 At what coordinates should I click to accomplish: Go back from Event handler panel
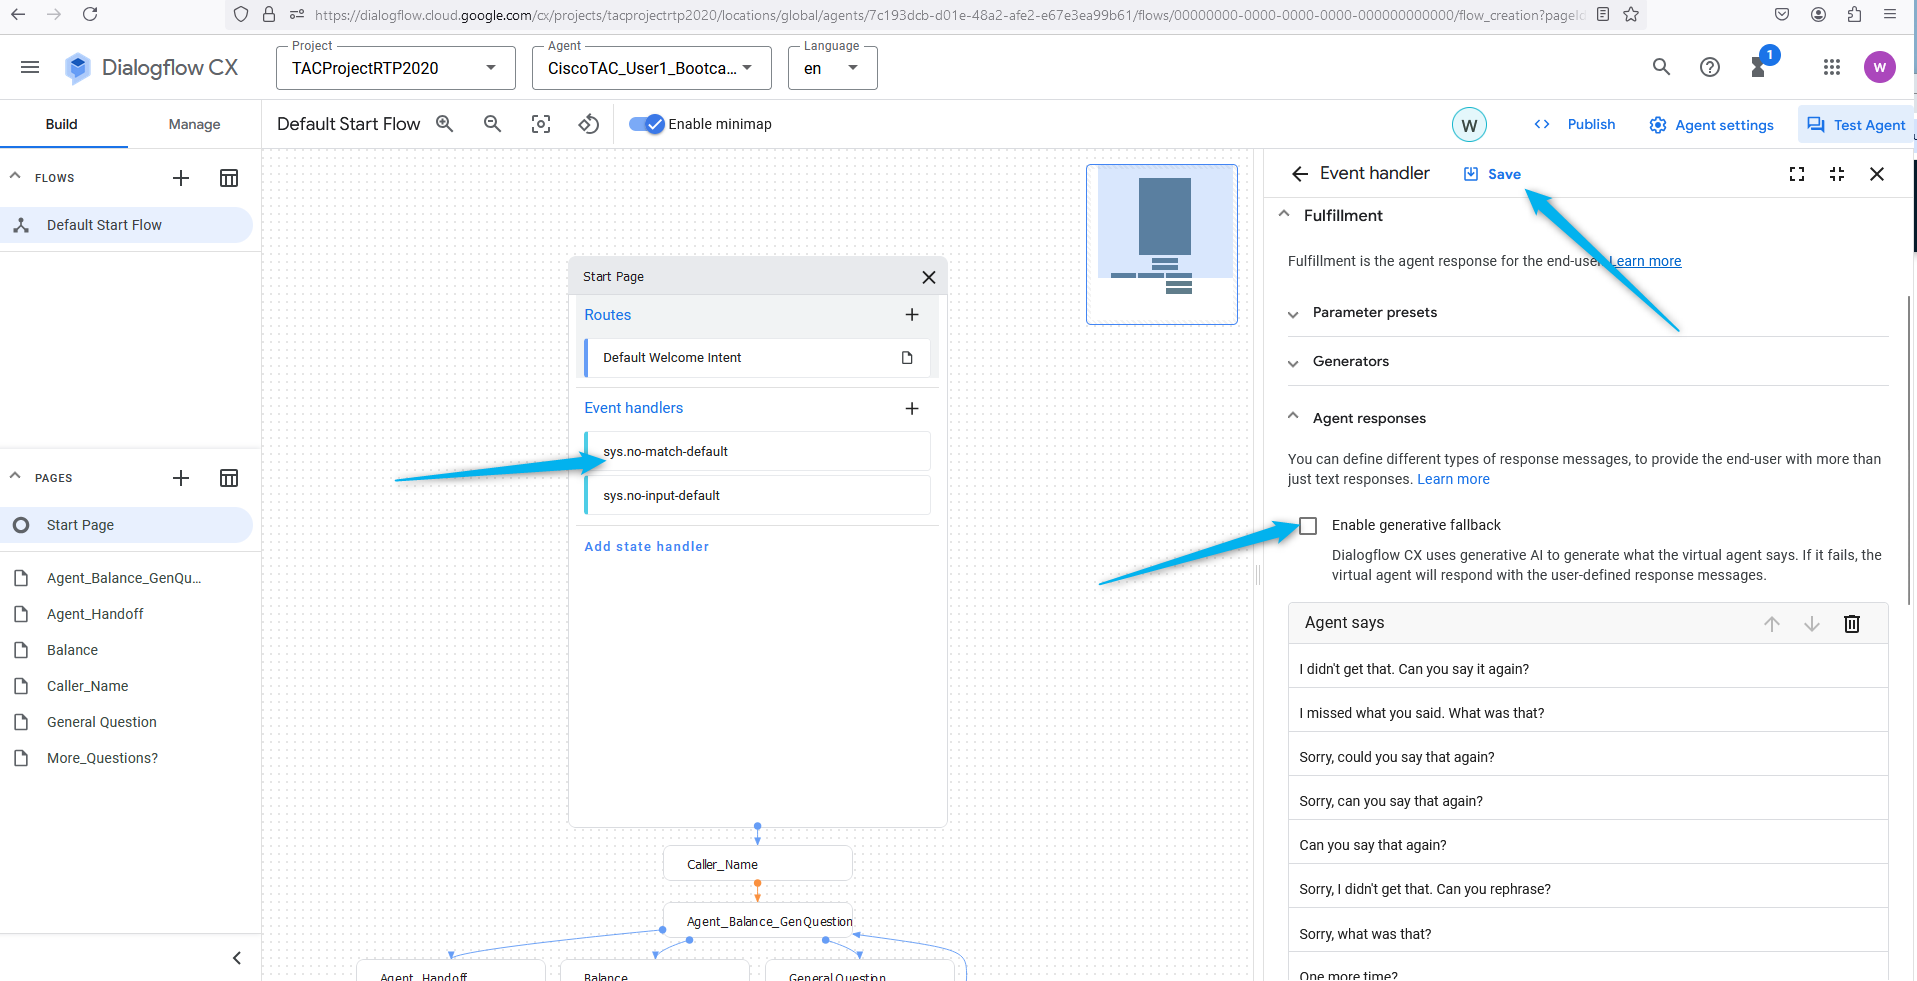[x=1300, y=174]
